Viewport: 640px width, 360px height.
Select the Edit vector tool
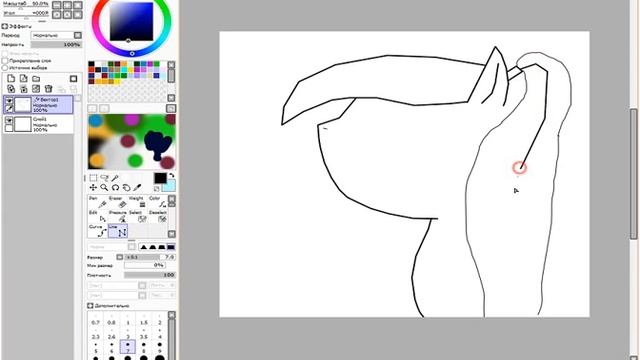pos(98,216)
